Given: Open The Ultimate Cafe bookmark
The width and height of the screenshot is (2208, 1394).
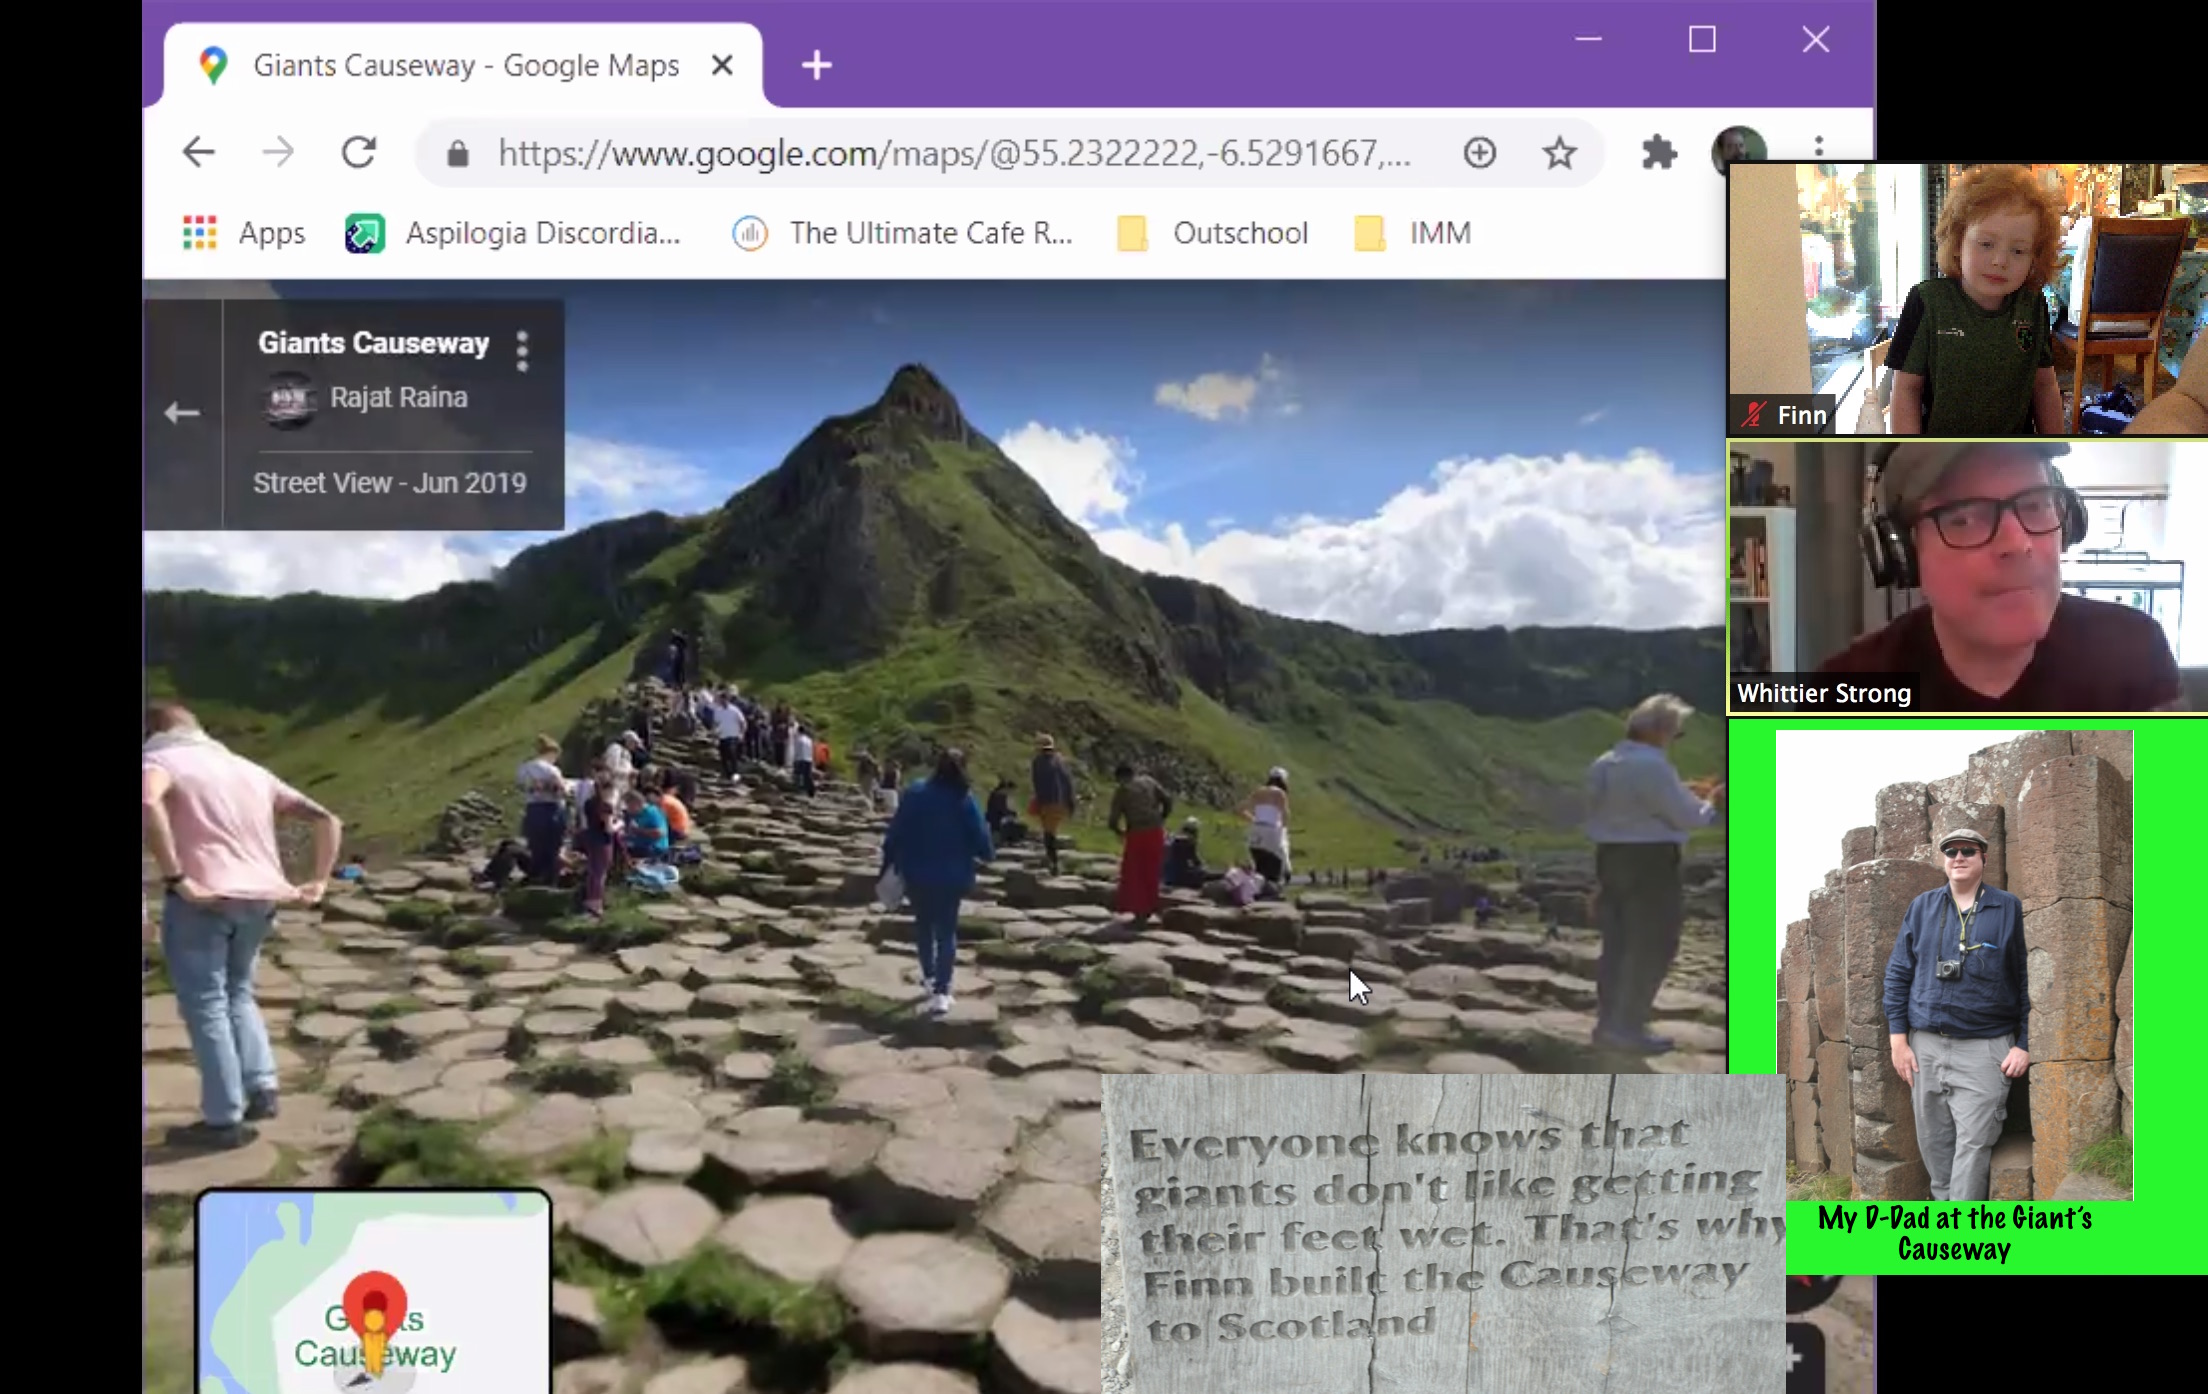Looking at the screenshot, I should (902, 233).
